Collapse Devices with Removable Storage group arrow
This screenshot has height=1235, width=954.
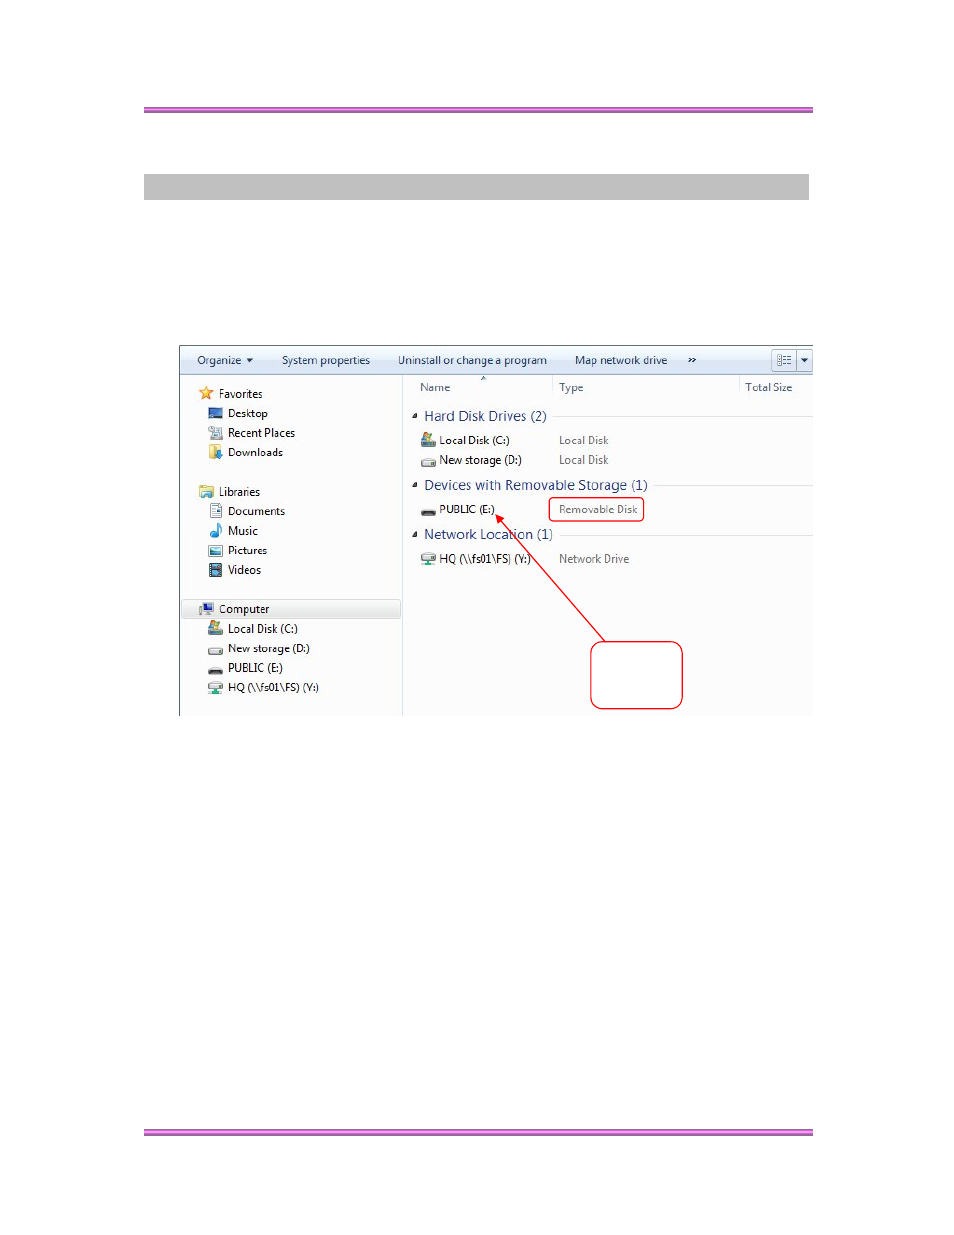415,485
